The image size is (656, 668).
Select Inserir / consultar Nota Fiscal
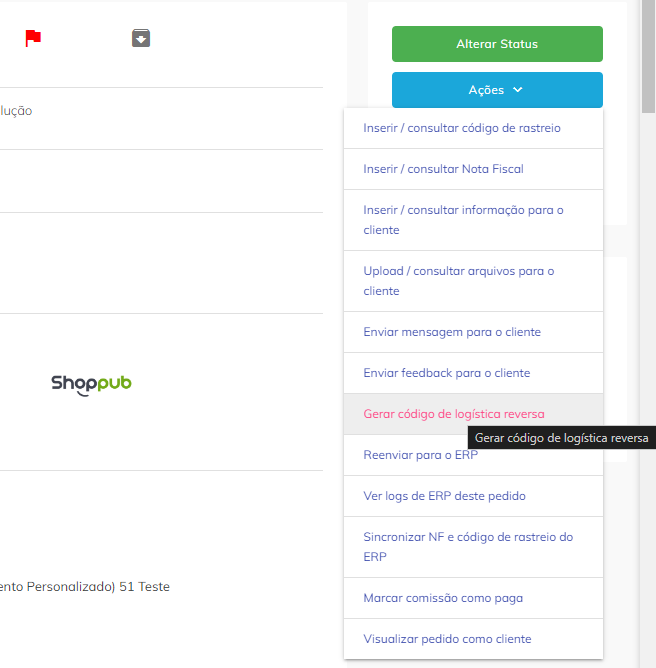click(x=473, y=169)
